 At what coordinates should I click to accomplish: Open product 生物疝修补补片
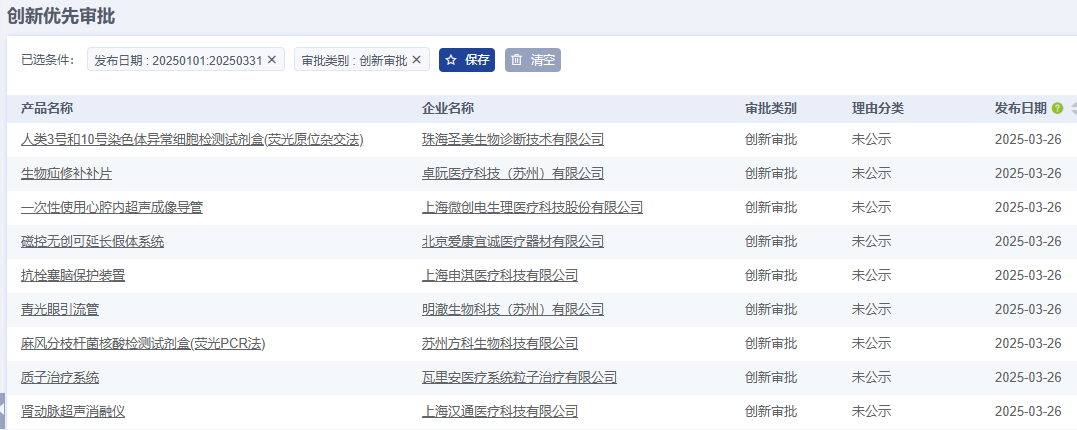point(67,174)
